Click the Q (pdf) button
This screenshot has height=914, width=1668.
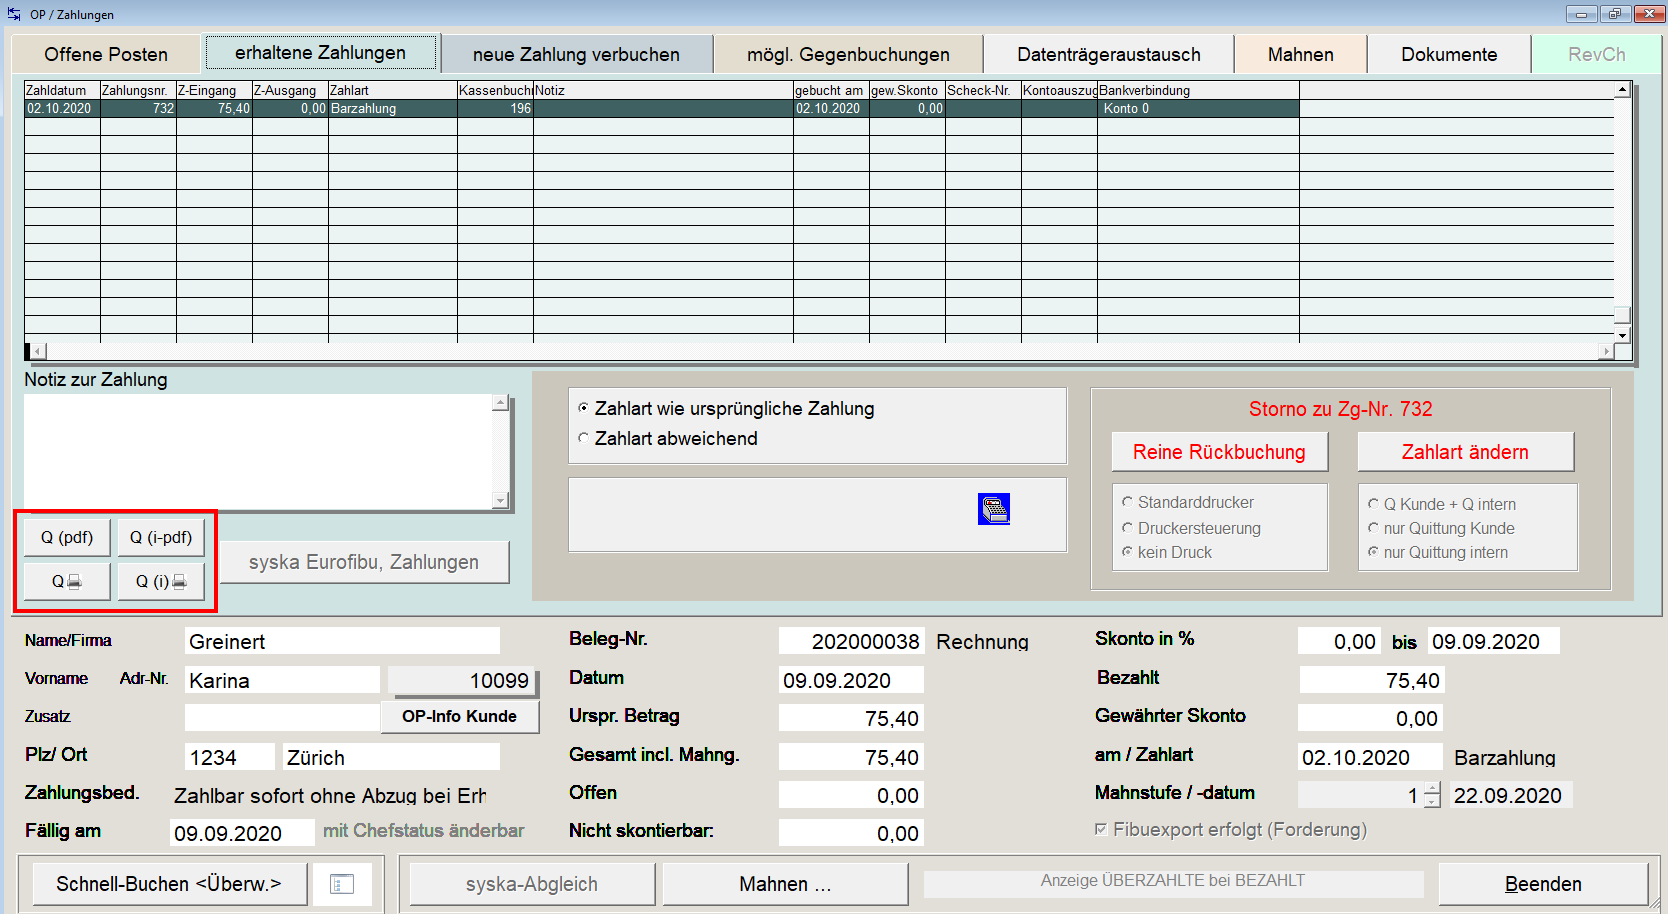(x=67, y=537)
